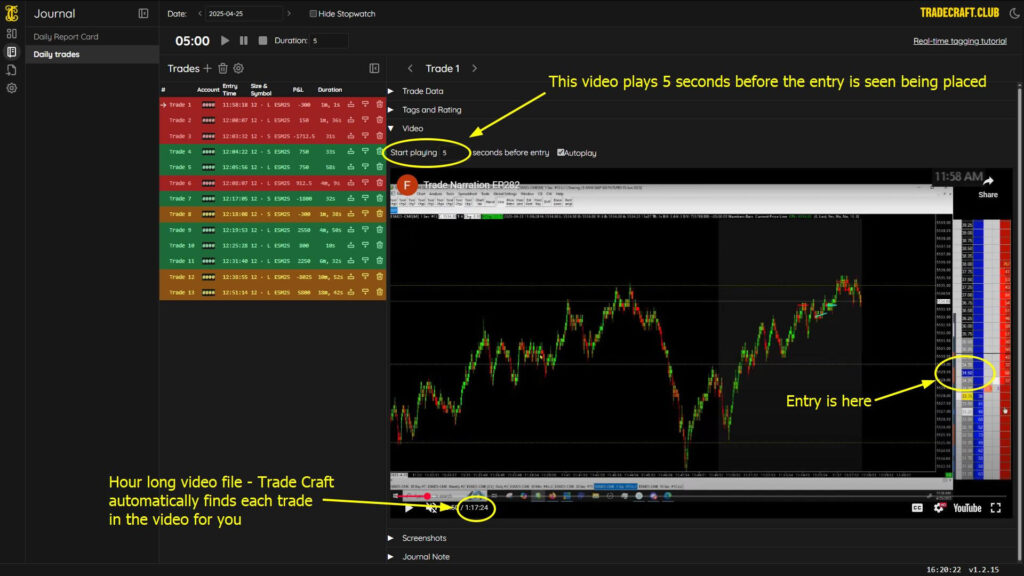Click the v1.2.15 version label
1024x576 pixels.
tap(984, 570)
